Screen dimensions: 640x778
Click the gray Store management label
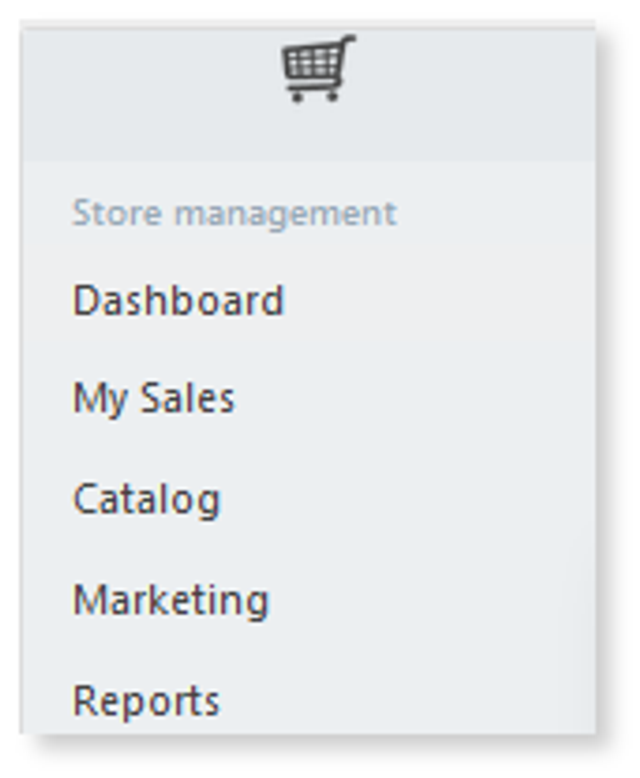[x=234, y=214]
